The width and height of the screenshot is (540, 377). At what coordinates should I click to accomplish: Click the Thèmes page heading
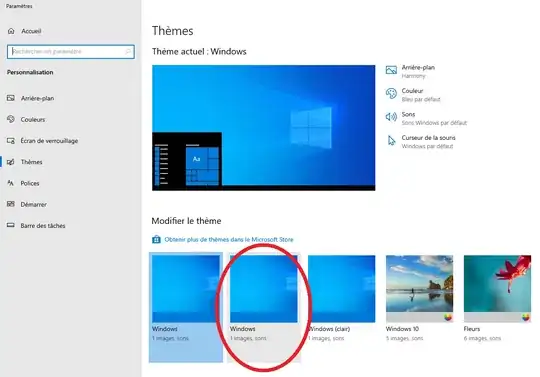coord(173,31)
